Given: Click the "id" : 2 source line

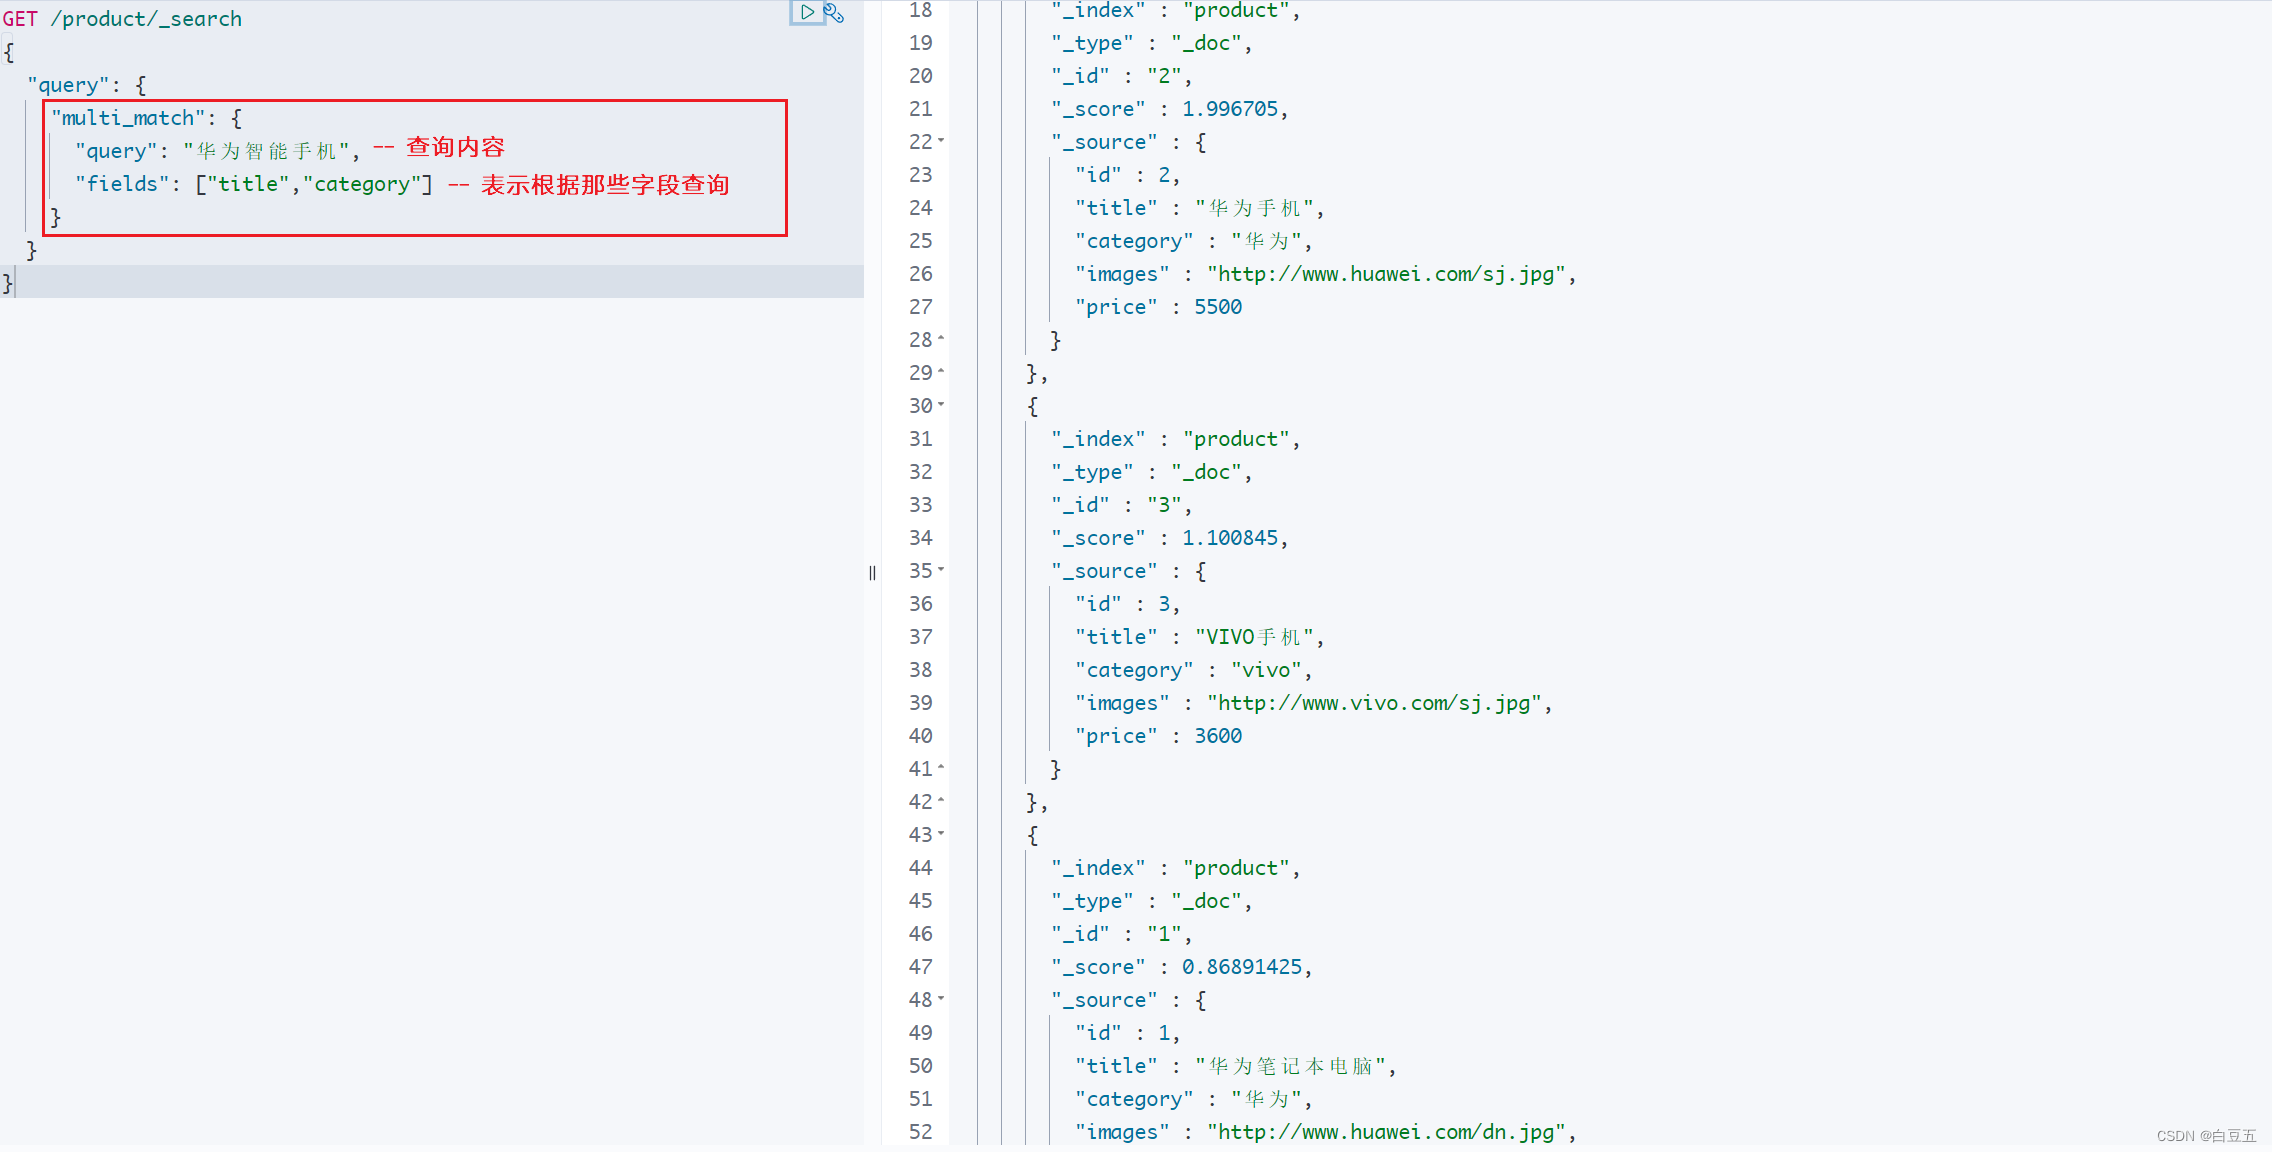Looking at the screenshot, I should tap(1127, 175).
